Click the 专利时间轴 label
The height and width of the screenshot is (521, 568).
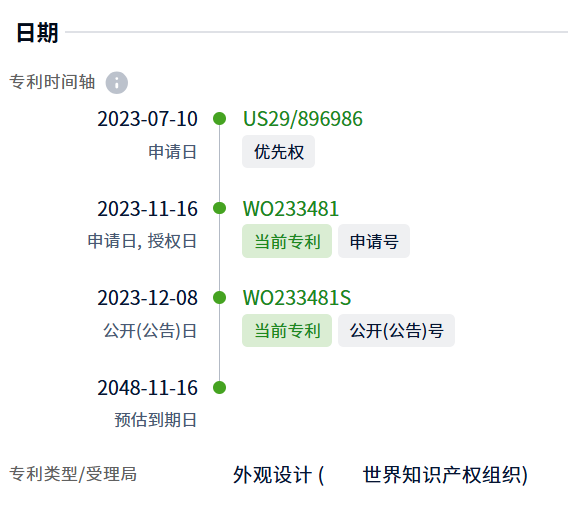coord(52,82)
